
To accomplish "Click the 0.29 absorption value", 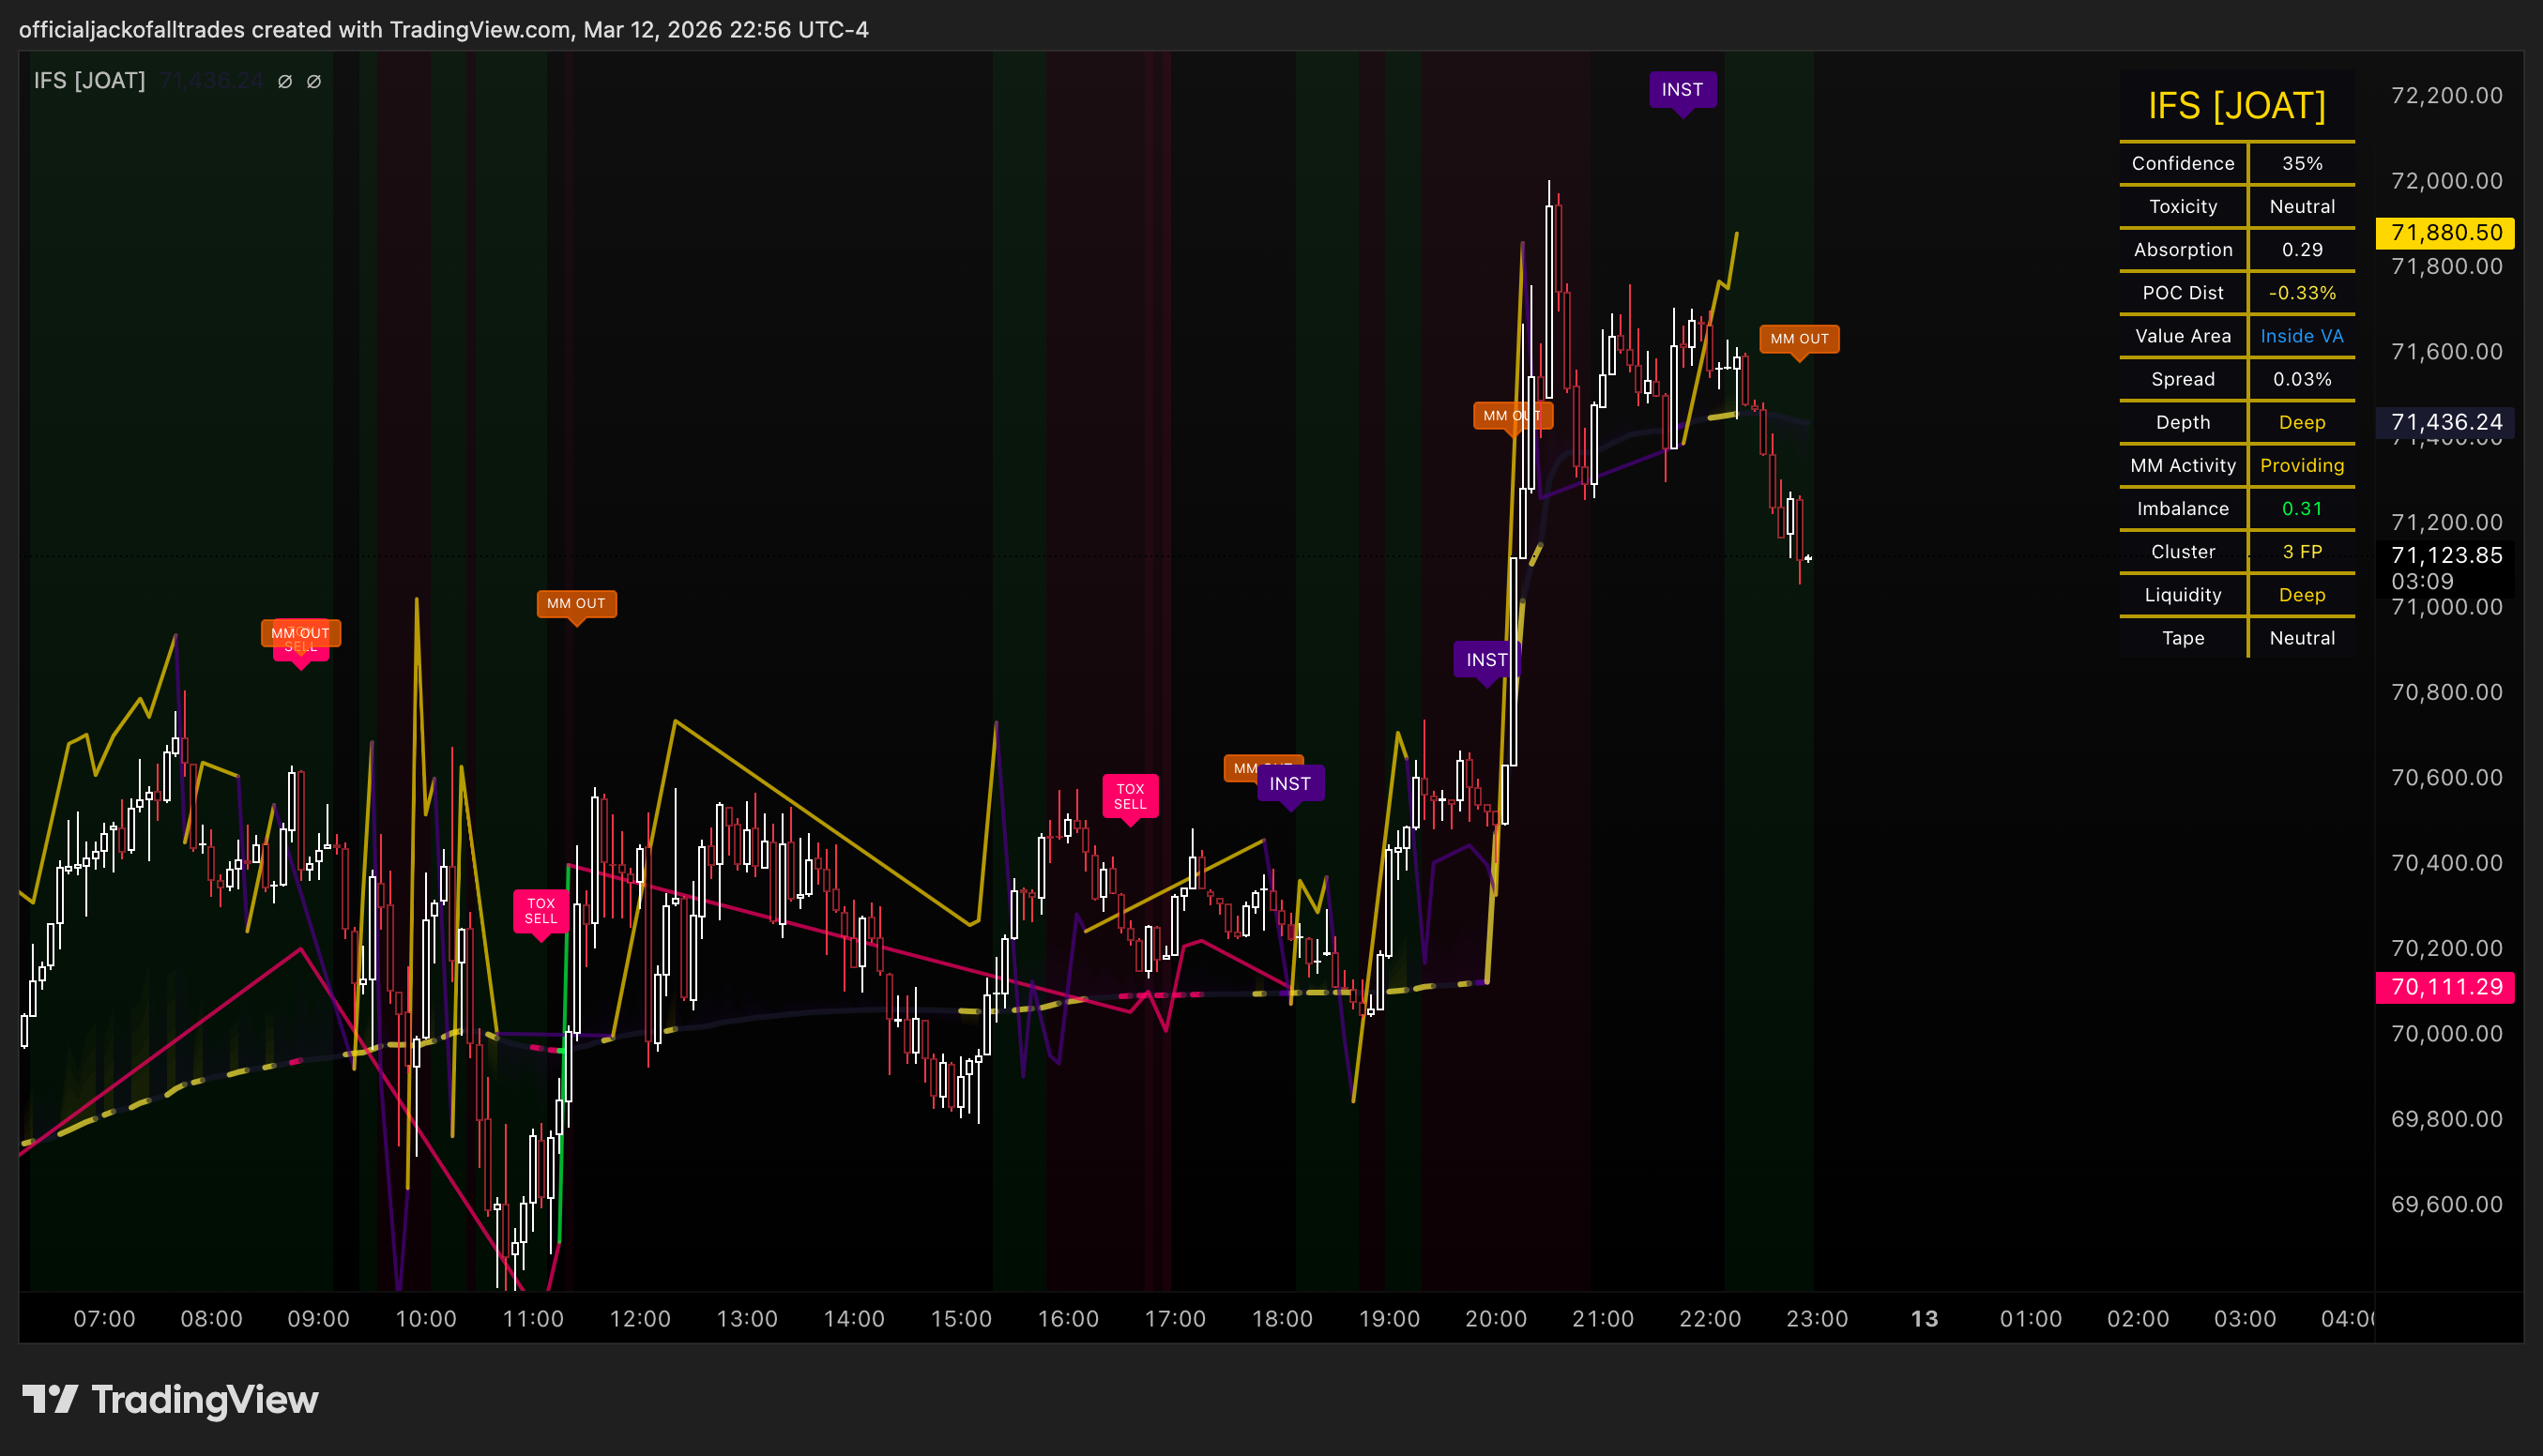I will tap(2302, 249).
